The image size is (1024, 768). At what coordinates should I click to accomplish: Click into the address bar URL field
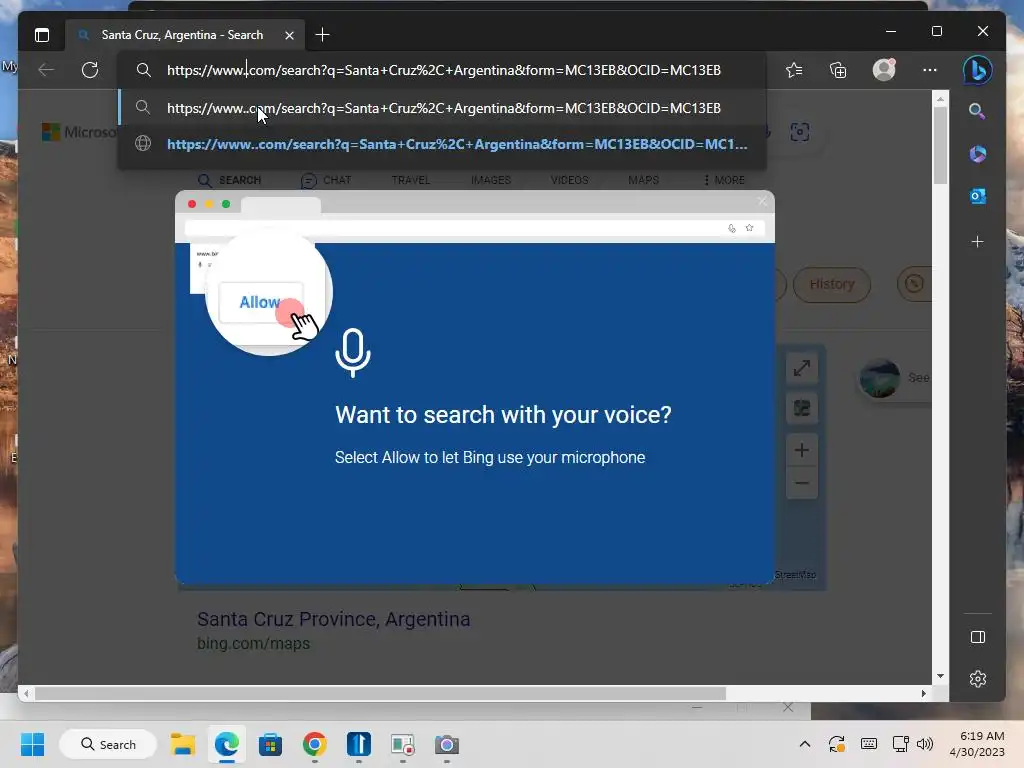tap(444, 70)
